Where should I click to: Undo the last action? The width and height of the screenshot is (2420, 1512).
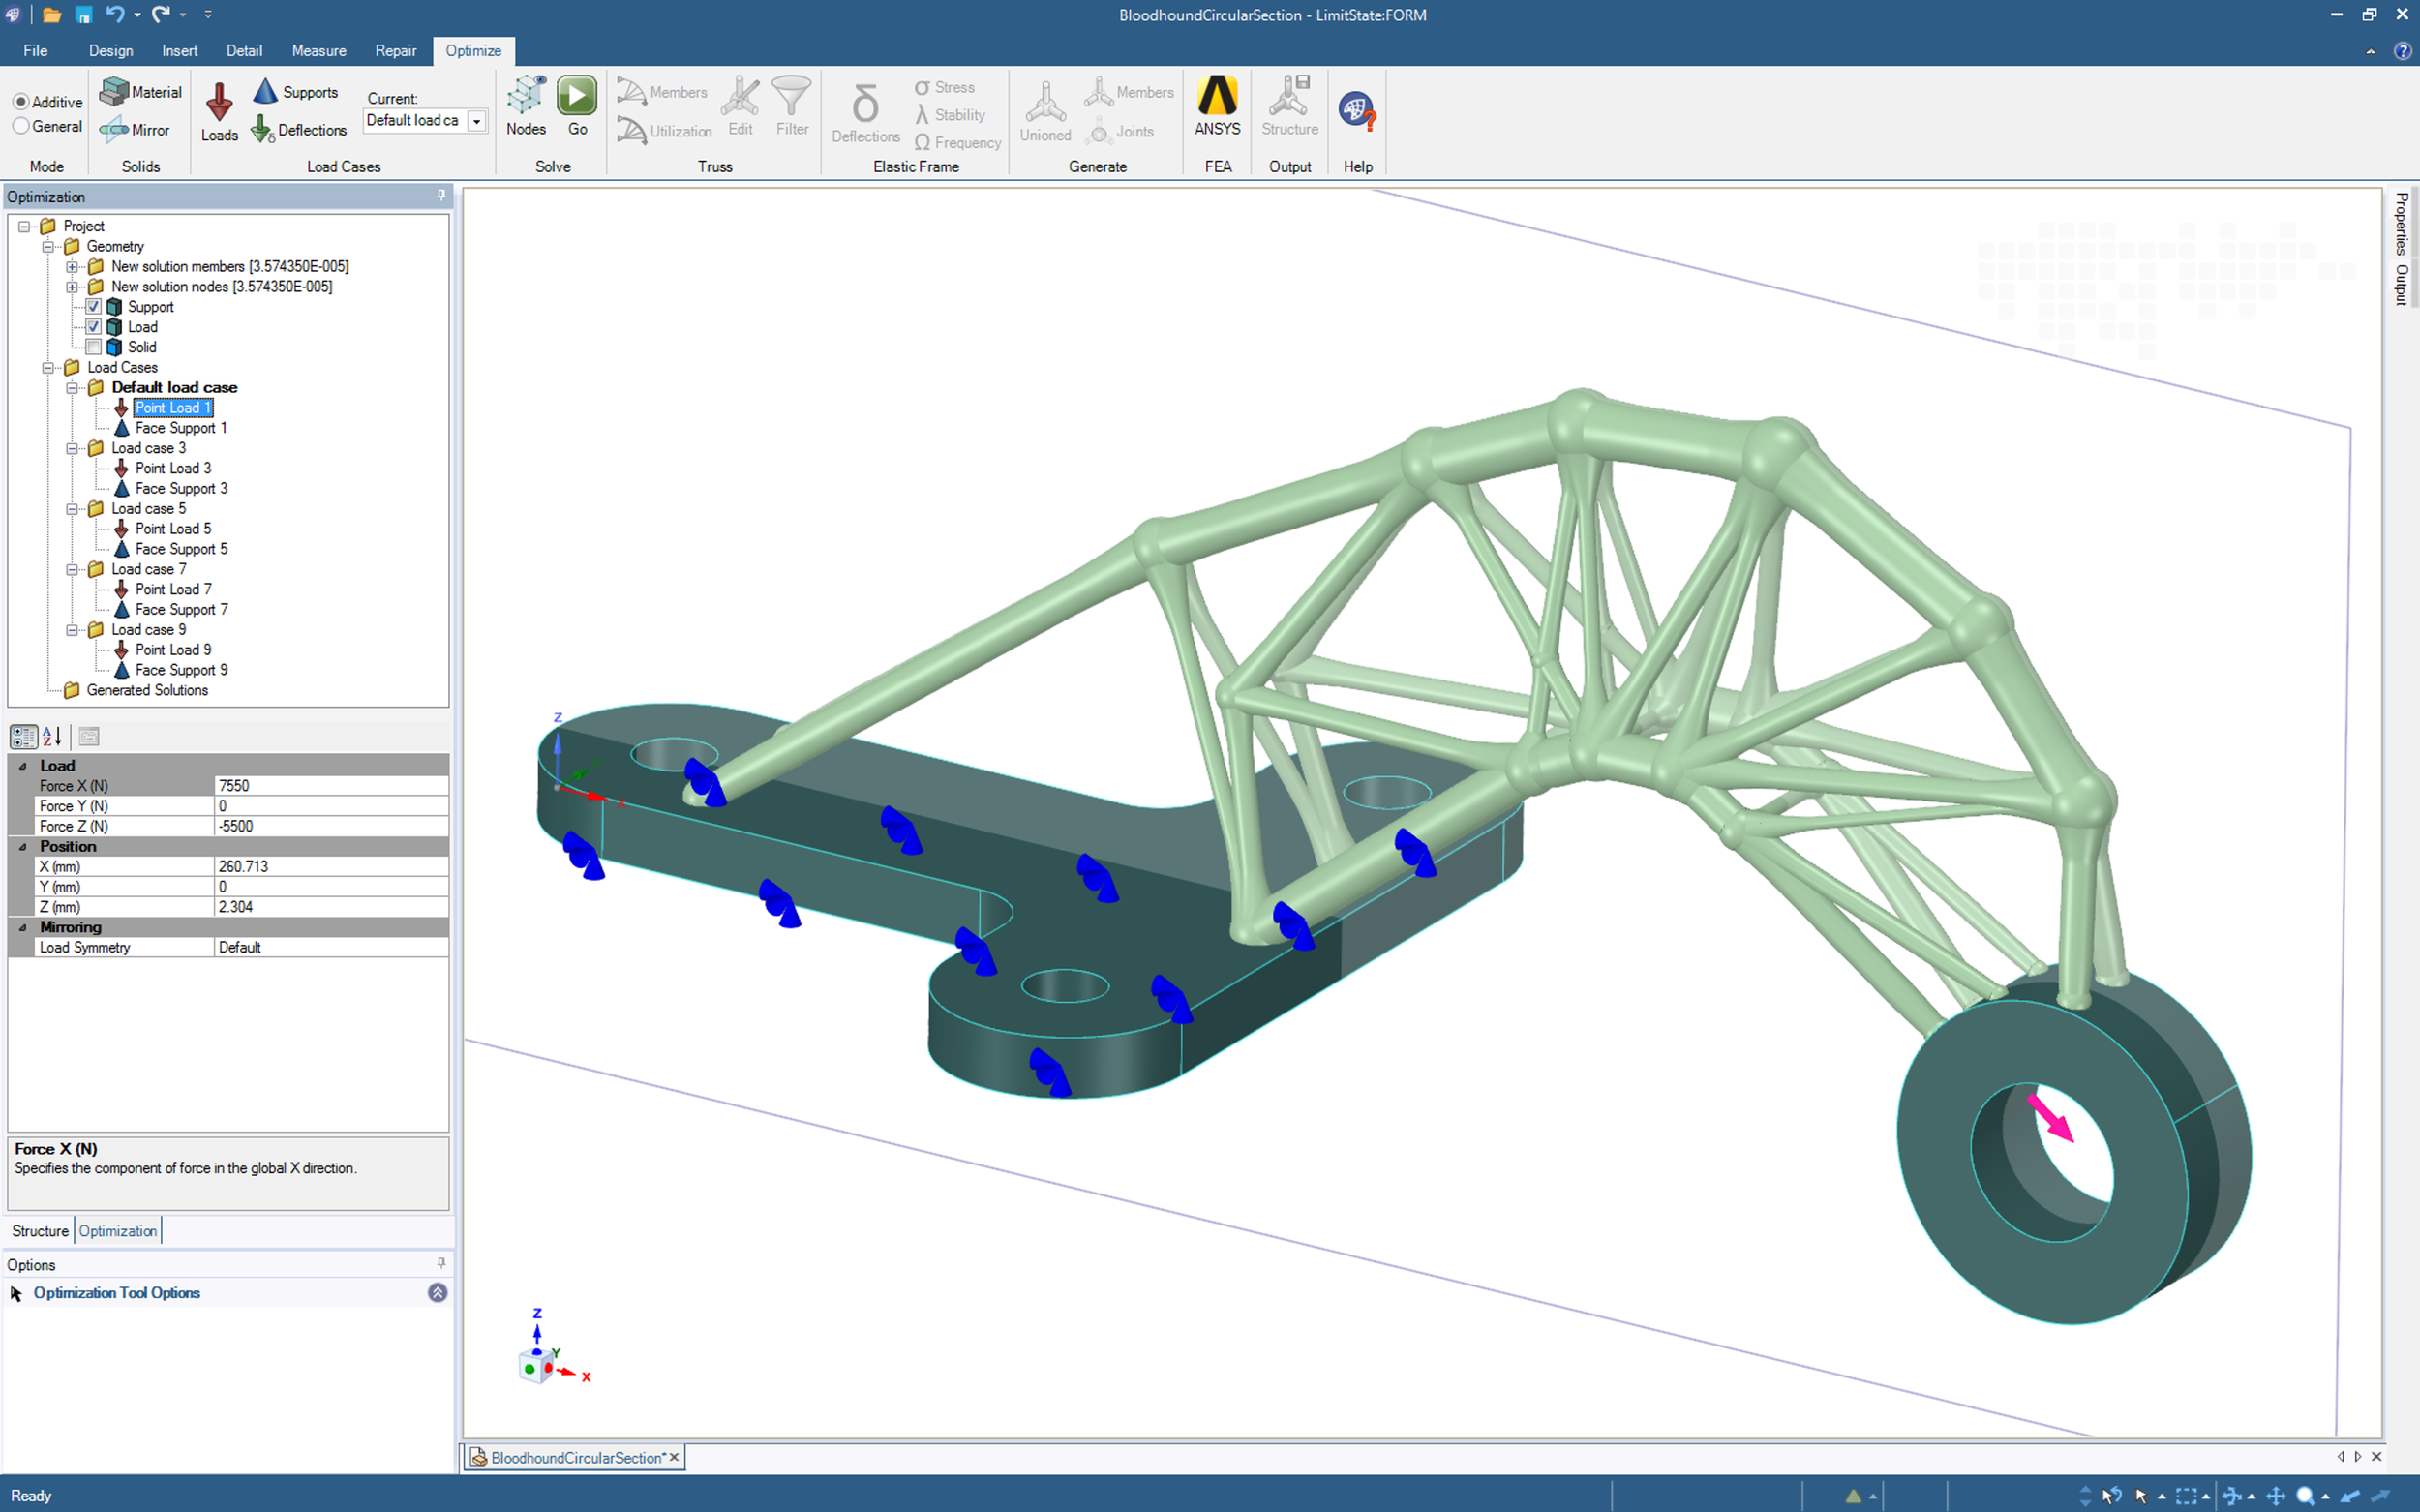point(116,14)
